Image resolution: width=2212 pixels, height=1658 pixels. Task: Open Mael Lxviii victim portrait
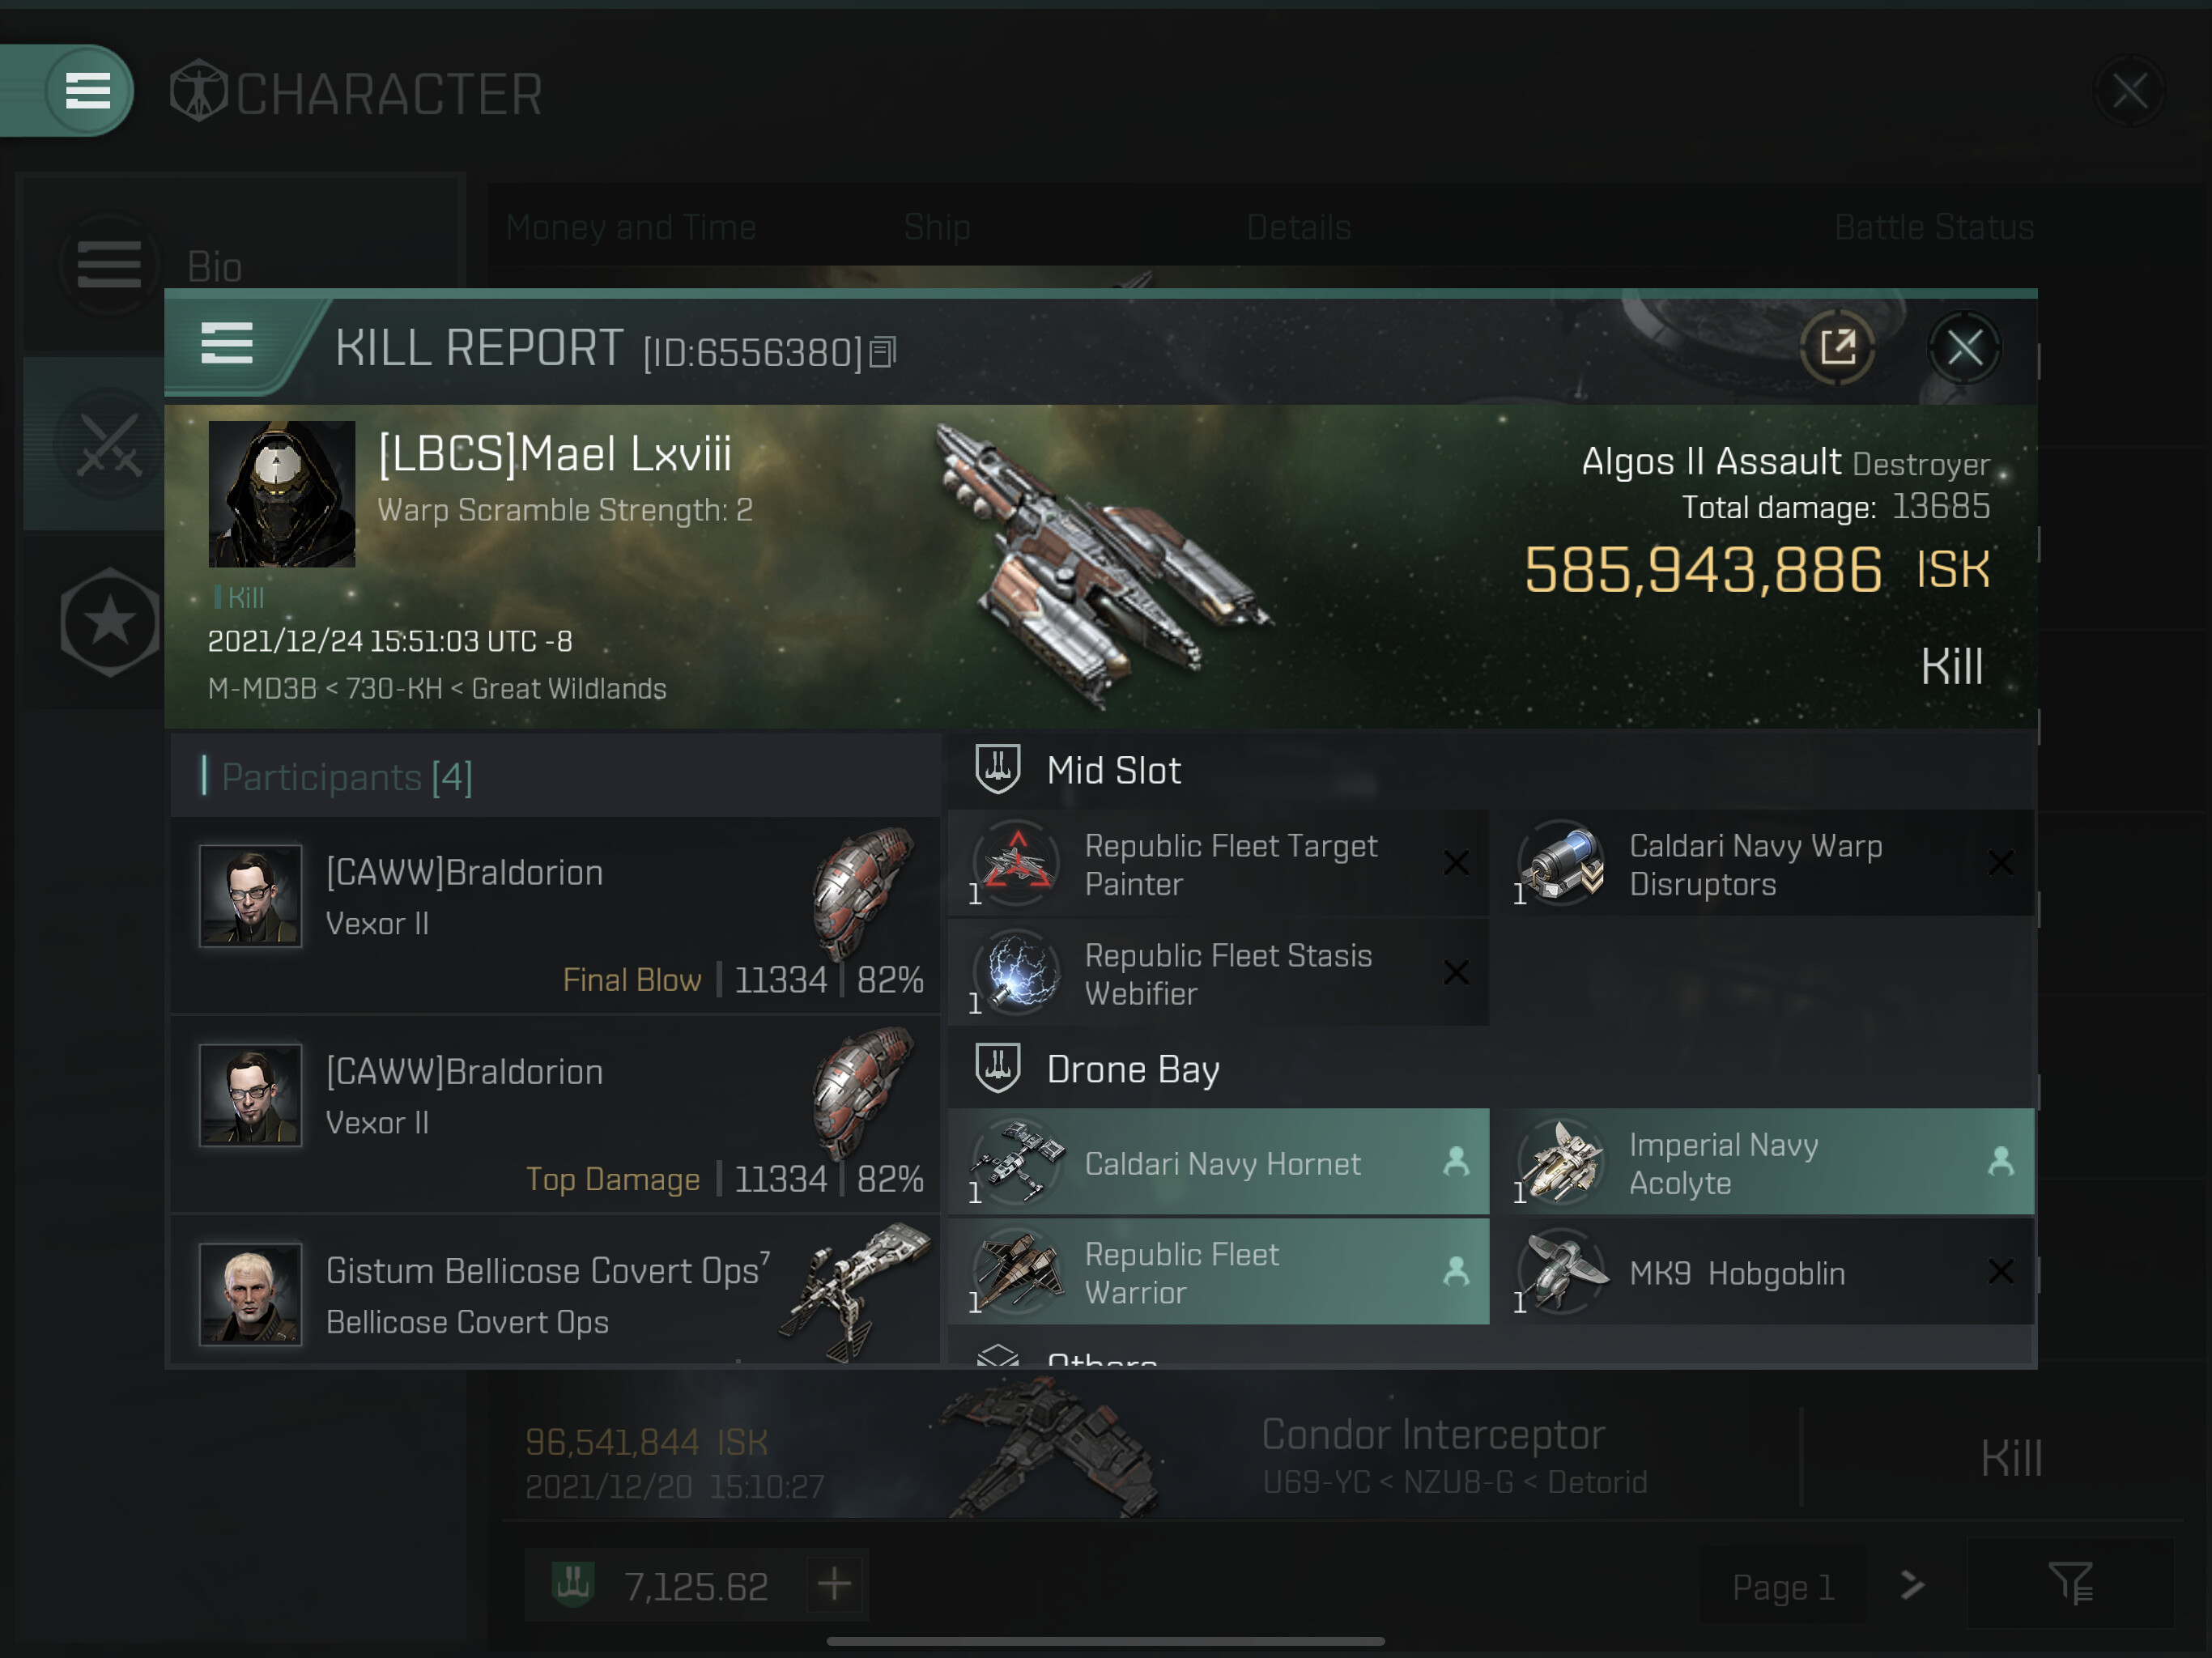[282, 494]
